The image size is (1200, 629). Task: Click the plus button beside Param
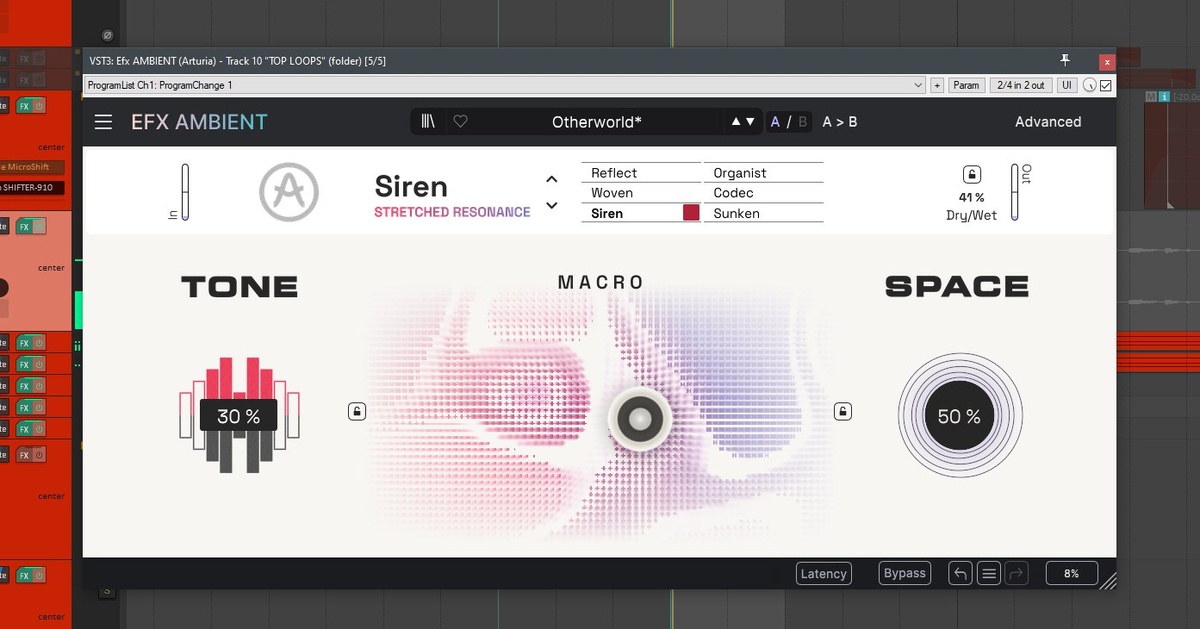tap(937, 86)
